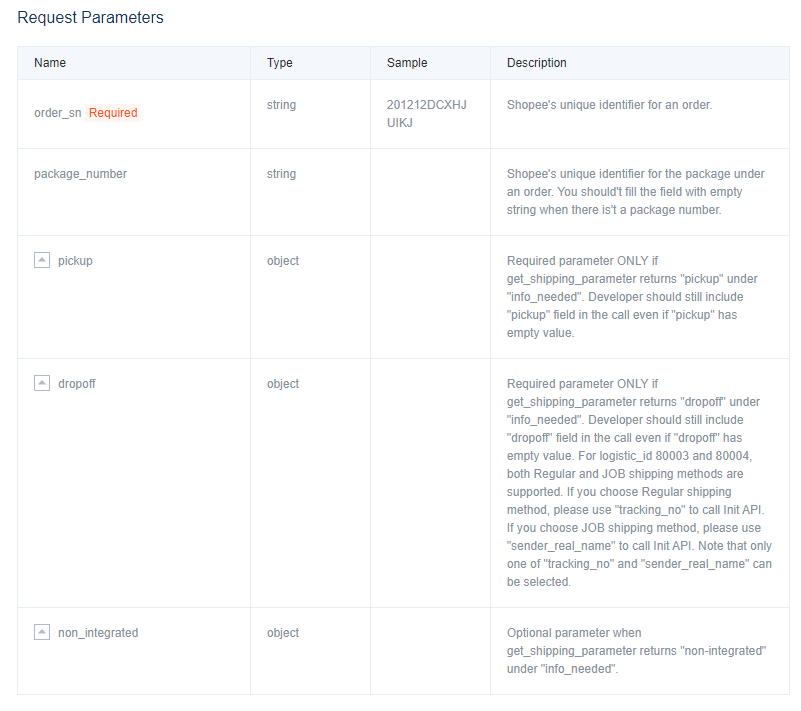The height and width of the screenshot is (711, 801).
Task: Select the package_number parameter name
Action: (80, 174)
